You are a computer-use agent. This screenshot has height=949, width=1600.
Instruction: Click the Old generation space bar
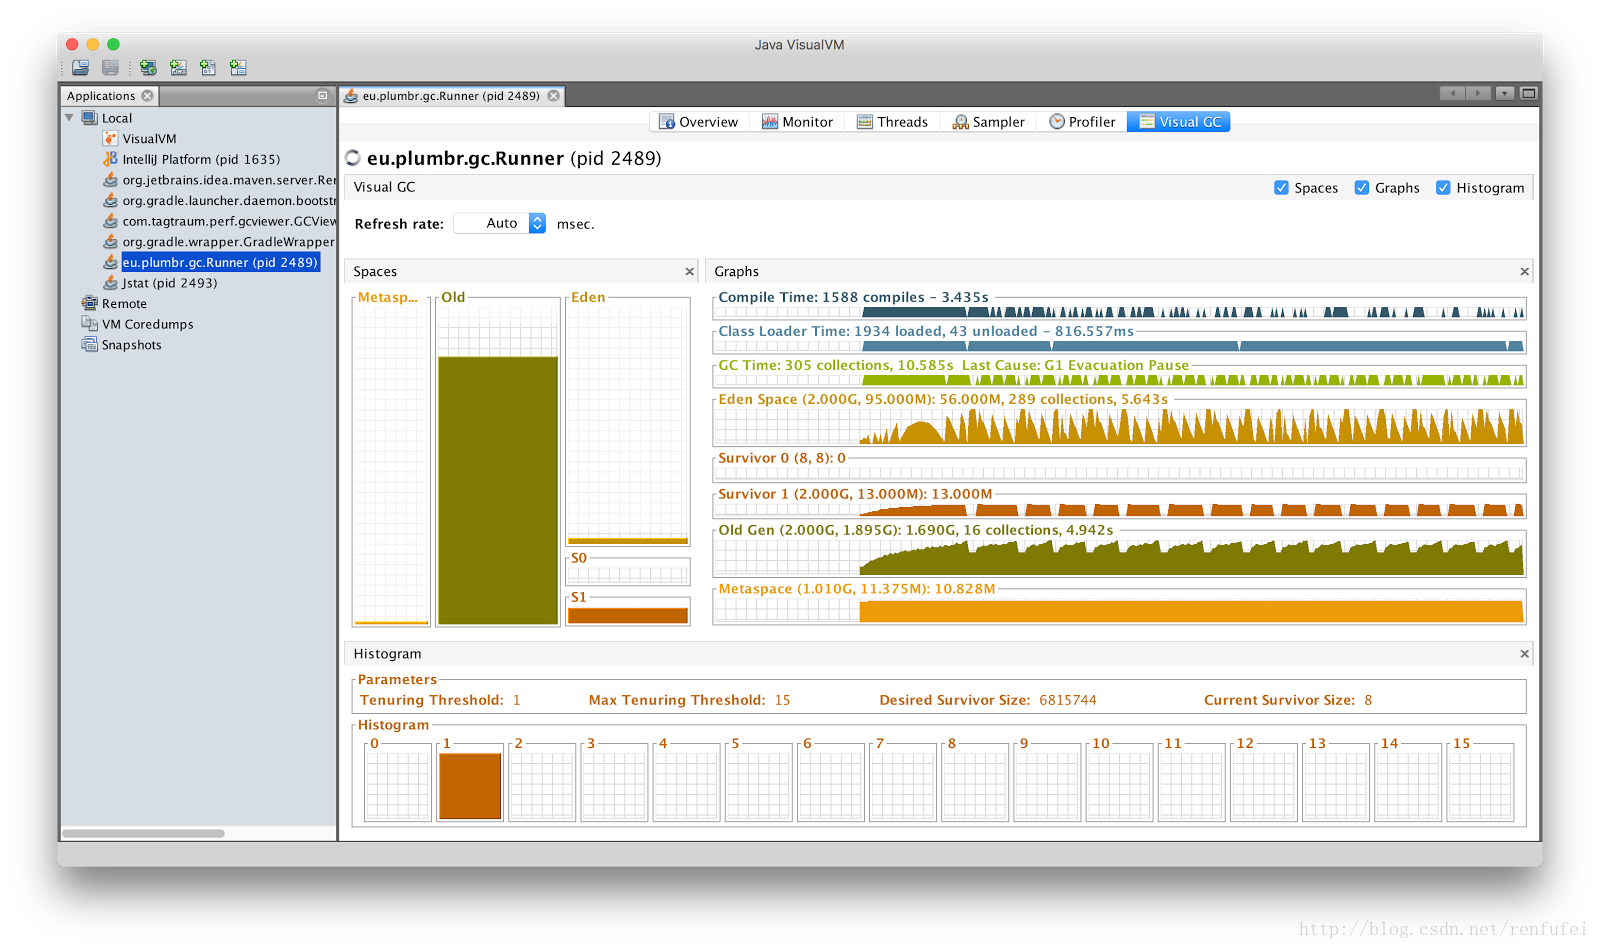(x=498, y=490)
